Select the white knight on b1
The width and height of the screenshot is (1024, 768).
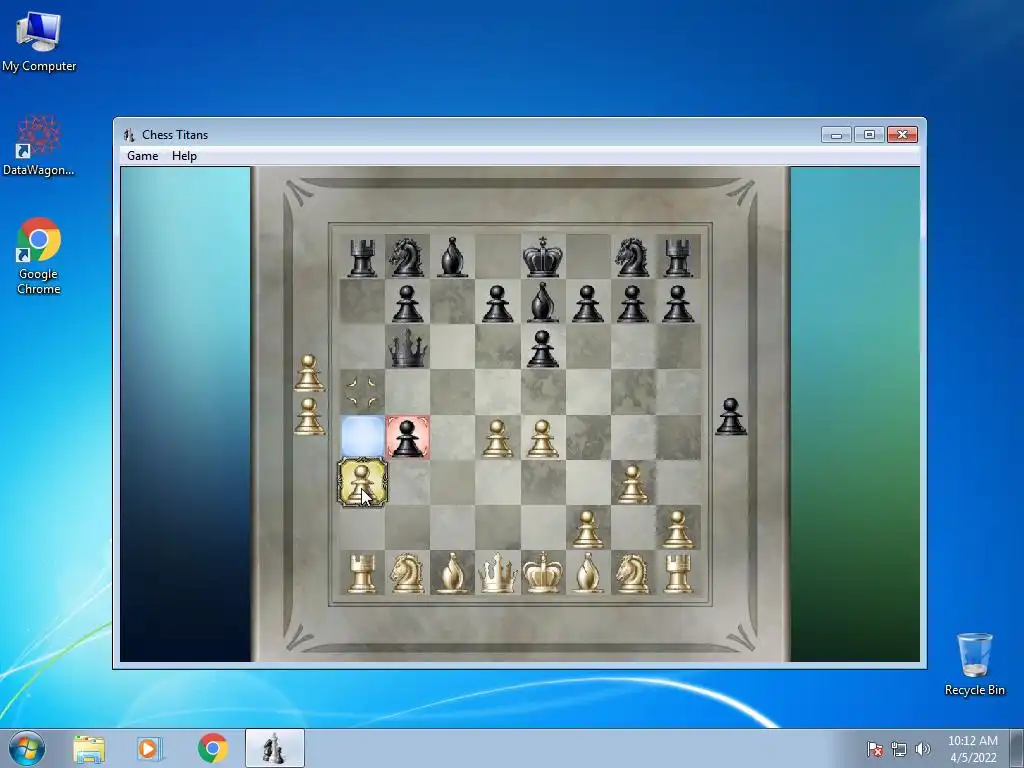(408, 573)
